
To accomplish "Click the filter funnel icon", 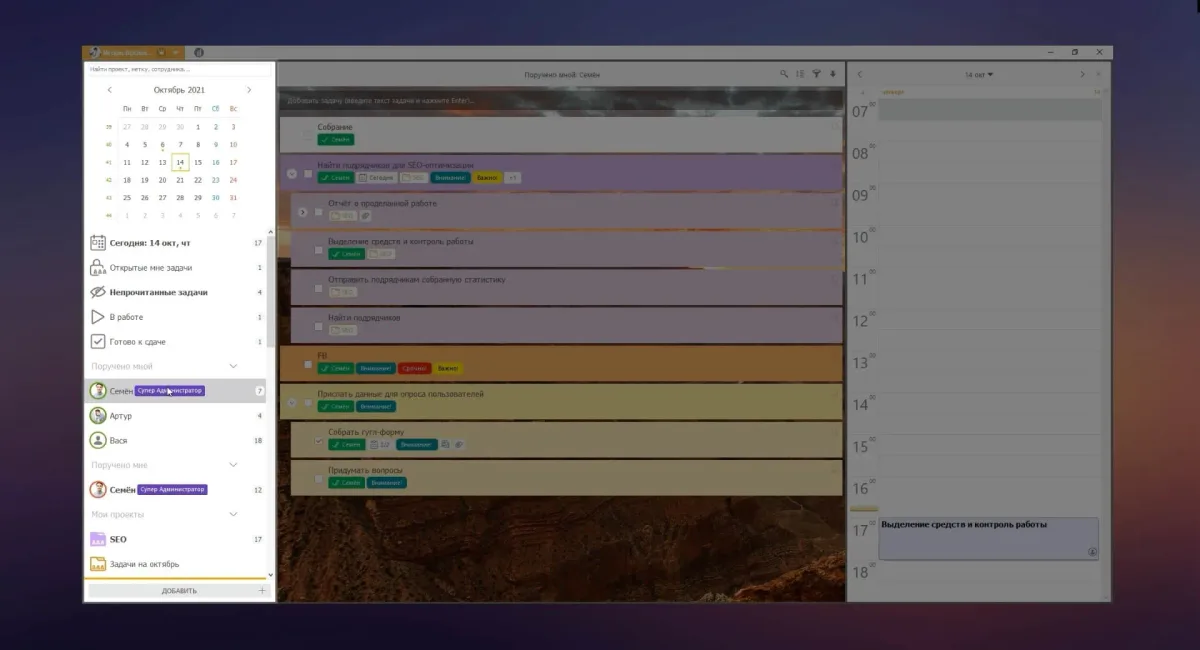I will click(816, 74).
